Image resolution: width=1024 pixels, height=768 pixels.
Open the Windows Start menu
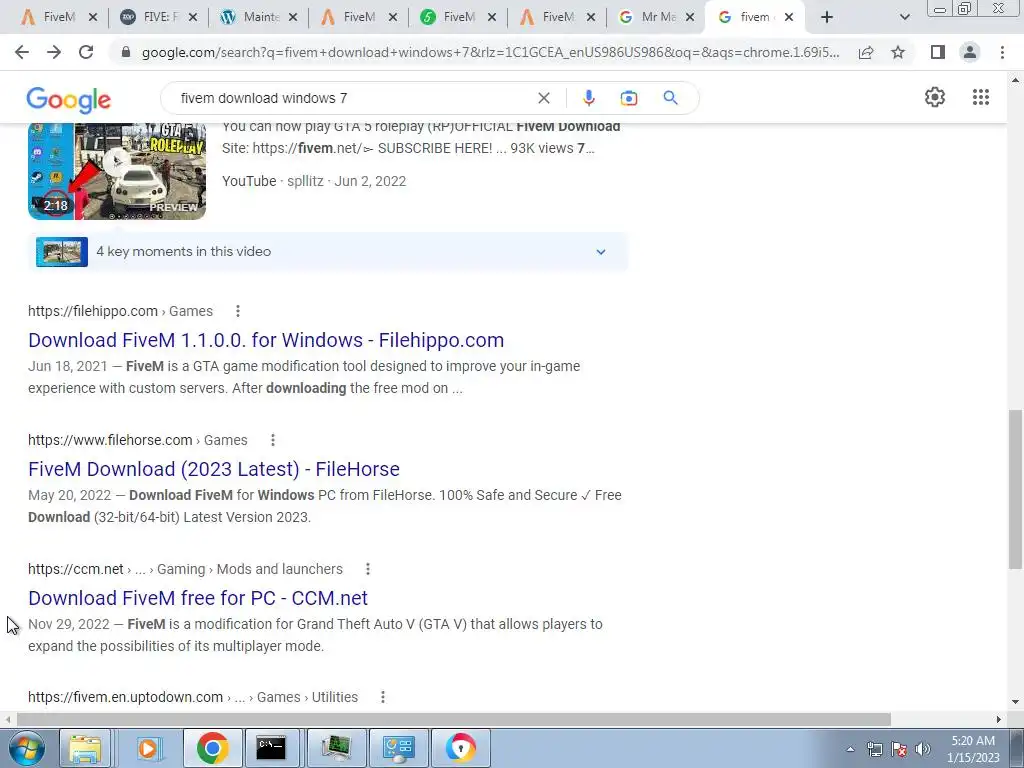27,748
